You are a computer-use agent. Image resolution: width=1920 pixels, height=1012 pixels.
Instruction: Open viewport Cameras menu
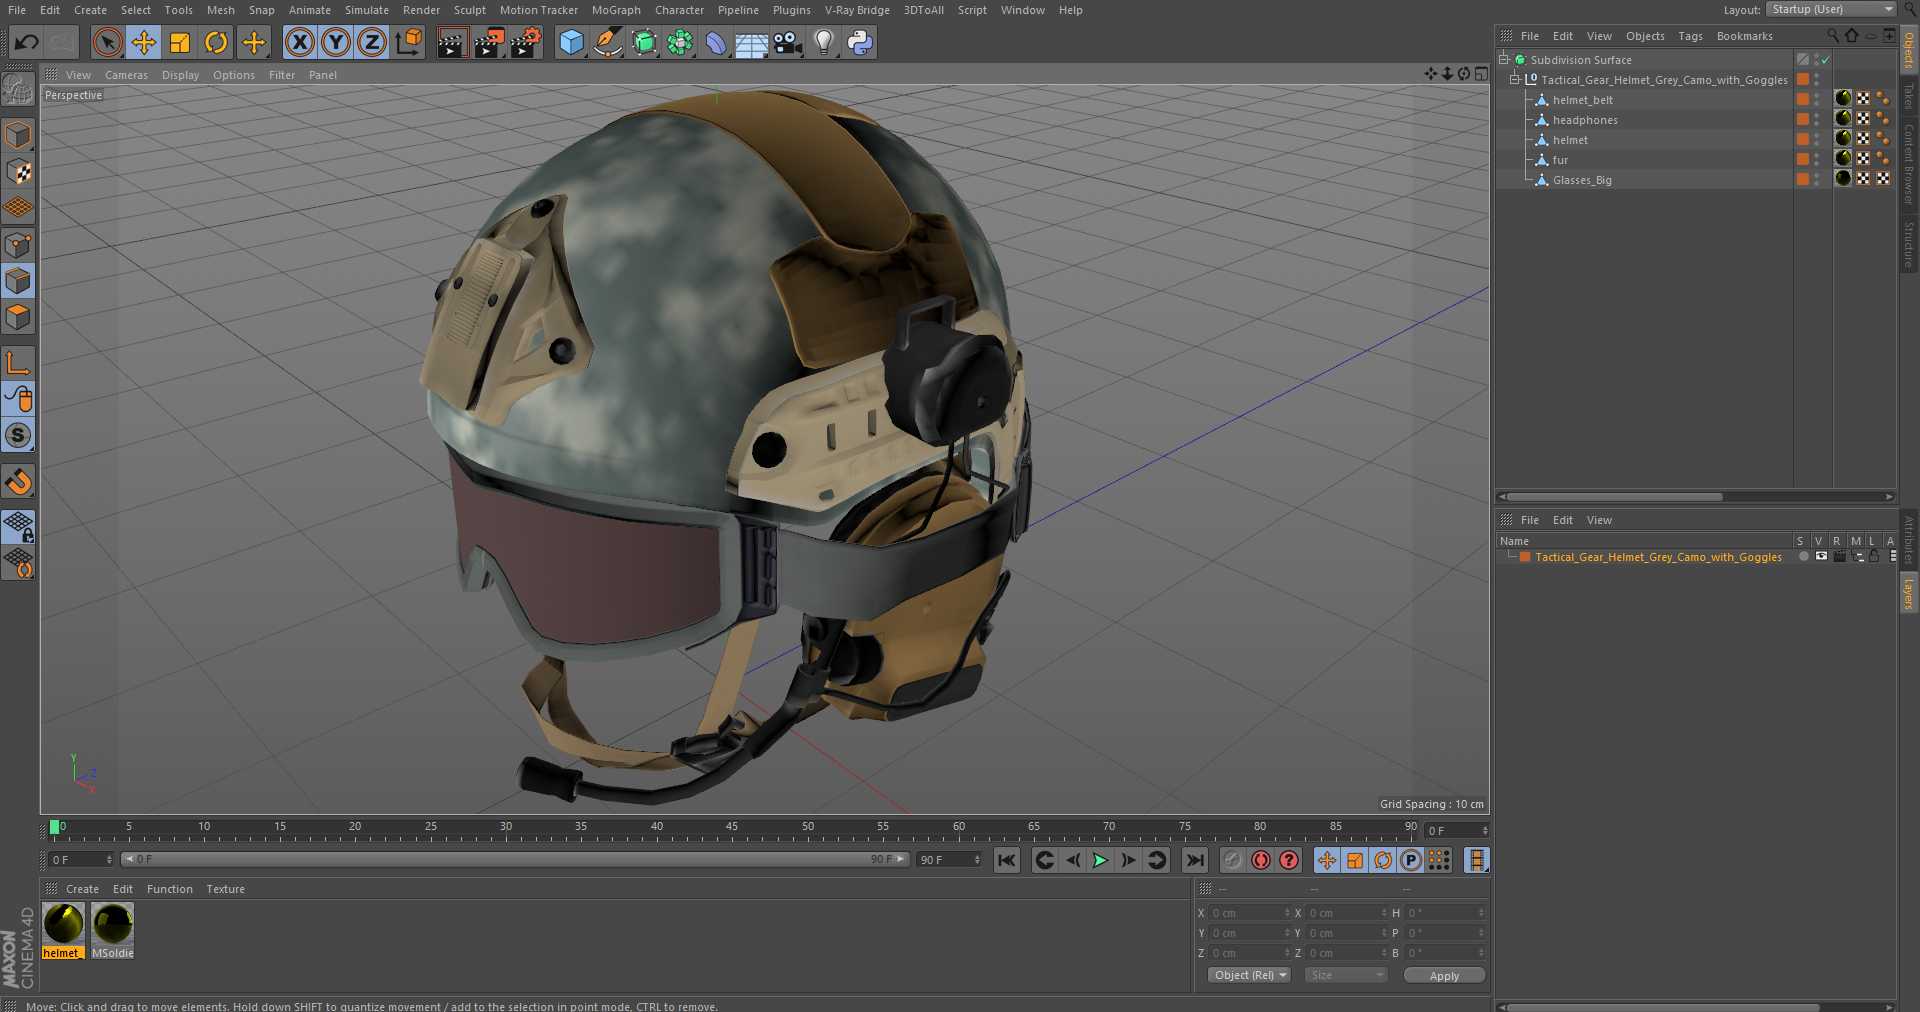pos(126,75)
